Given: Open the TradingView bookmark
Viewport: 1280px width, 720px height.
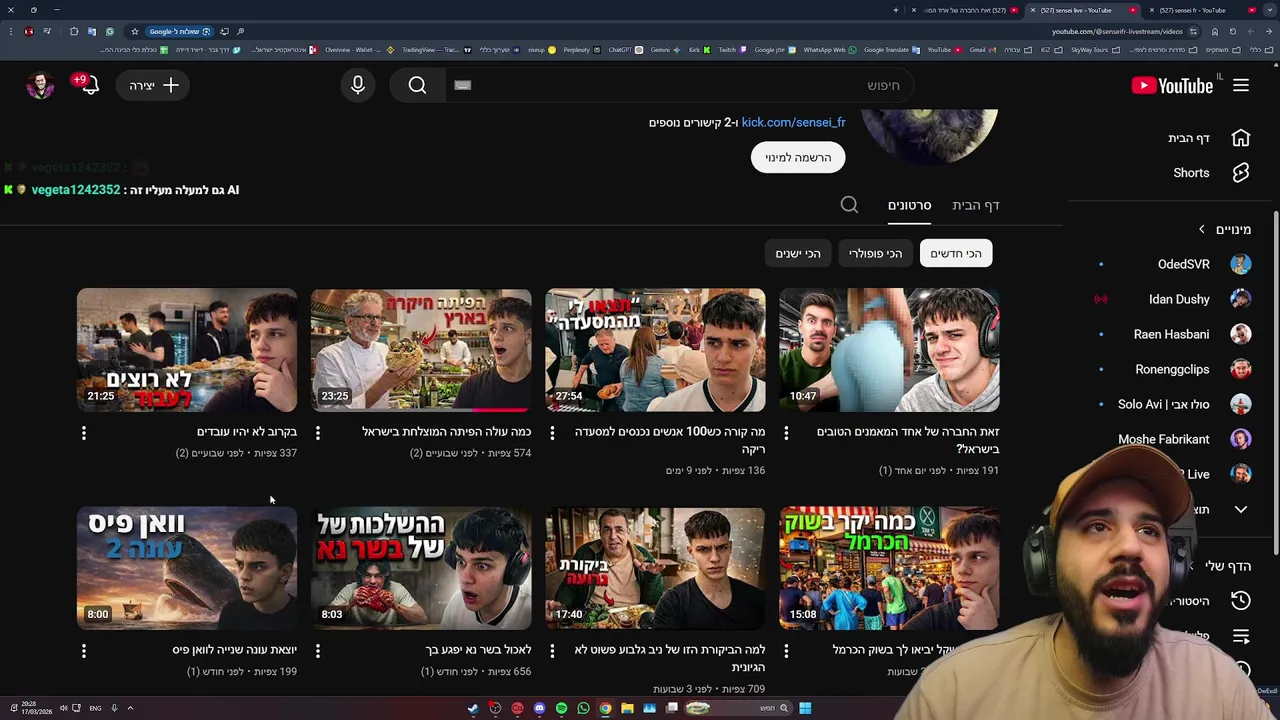Looking at the screenshot, I should click(x=430, y=50).
